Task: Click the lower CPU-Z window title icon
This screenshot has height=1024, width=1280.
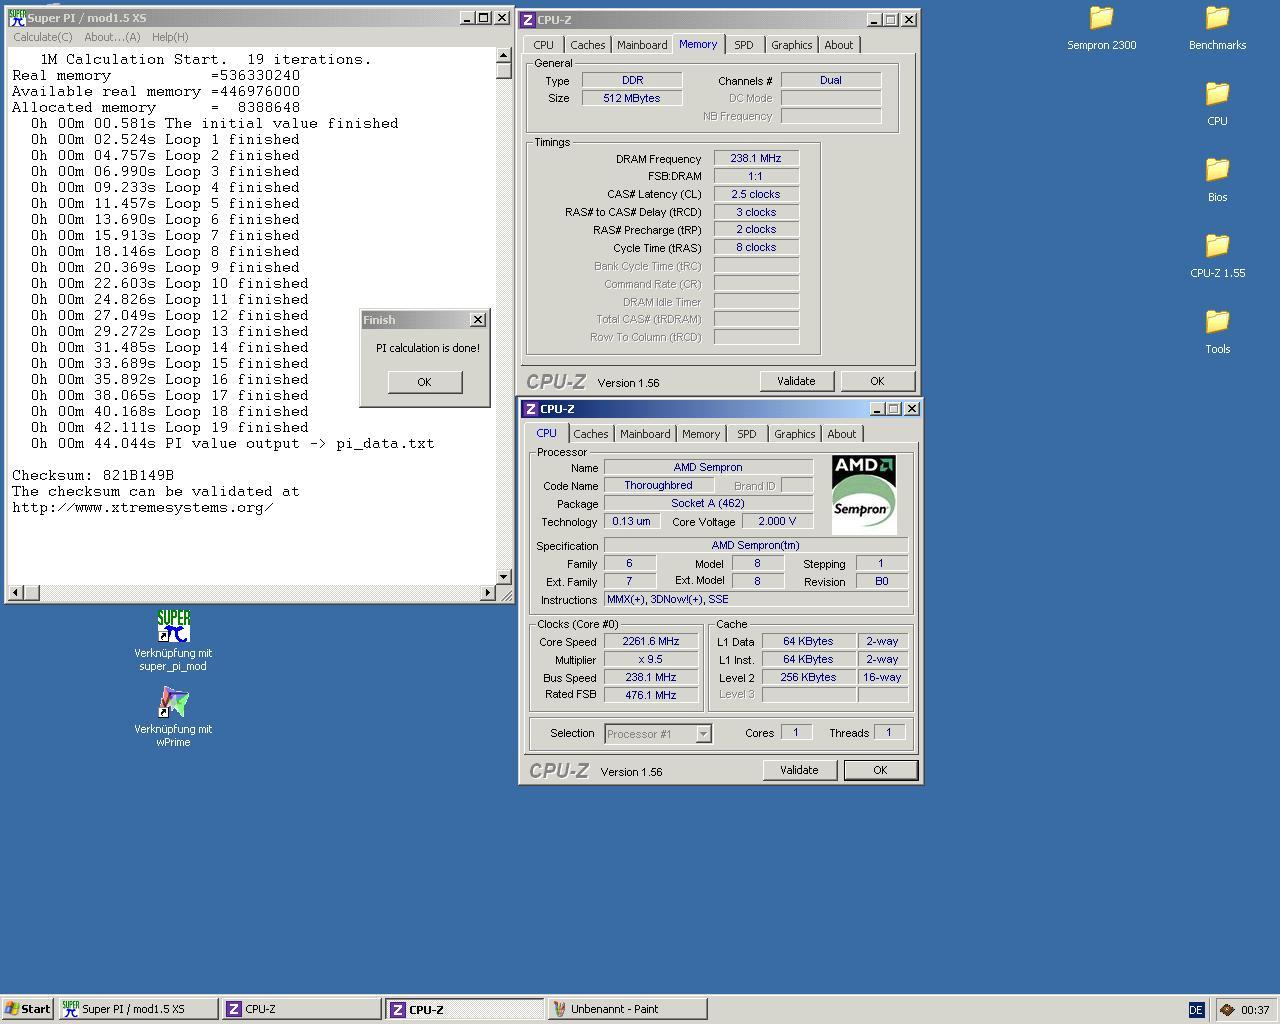Action: (530, 408)
